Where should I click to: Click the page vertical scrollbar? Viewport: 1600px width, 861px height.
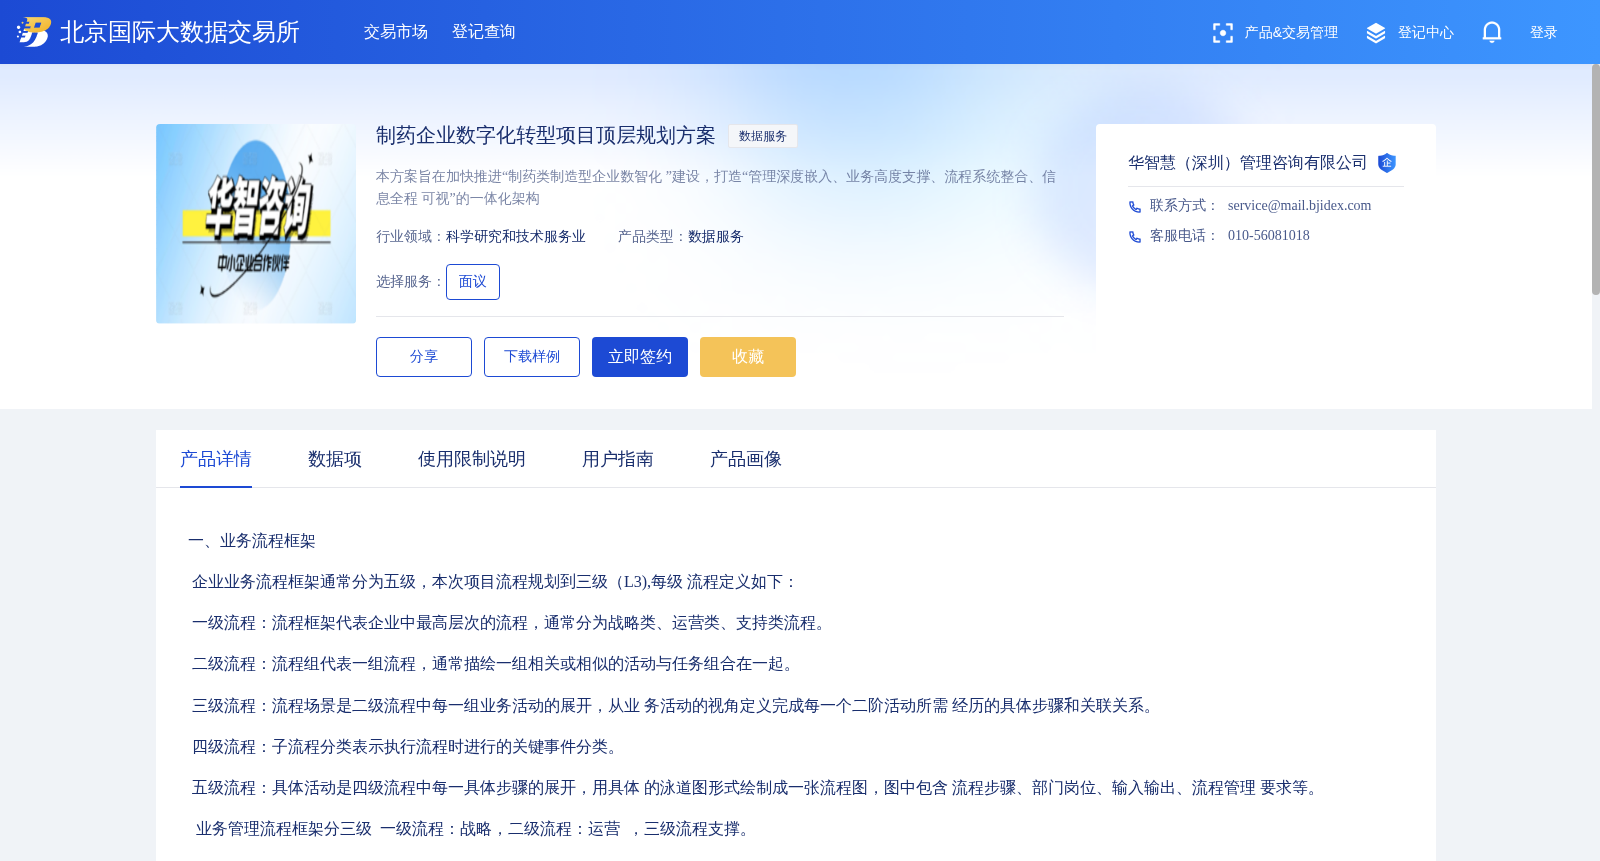pyautogui.click(x=1596, y=180)
